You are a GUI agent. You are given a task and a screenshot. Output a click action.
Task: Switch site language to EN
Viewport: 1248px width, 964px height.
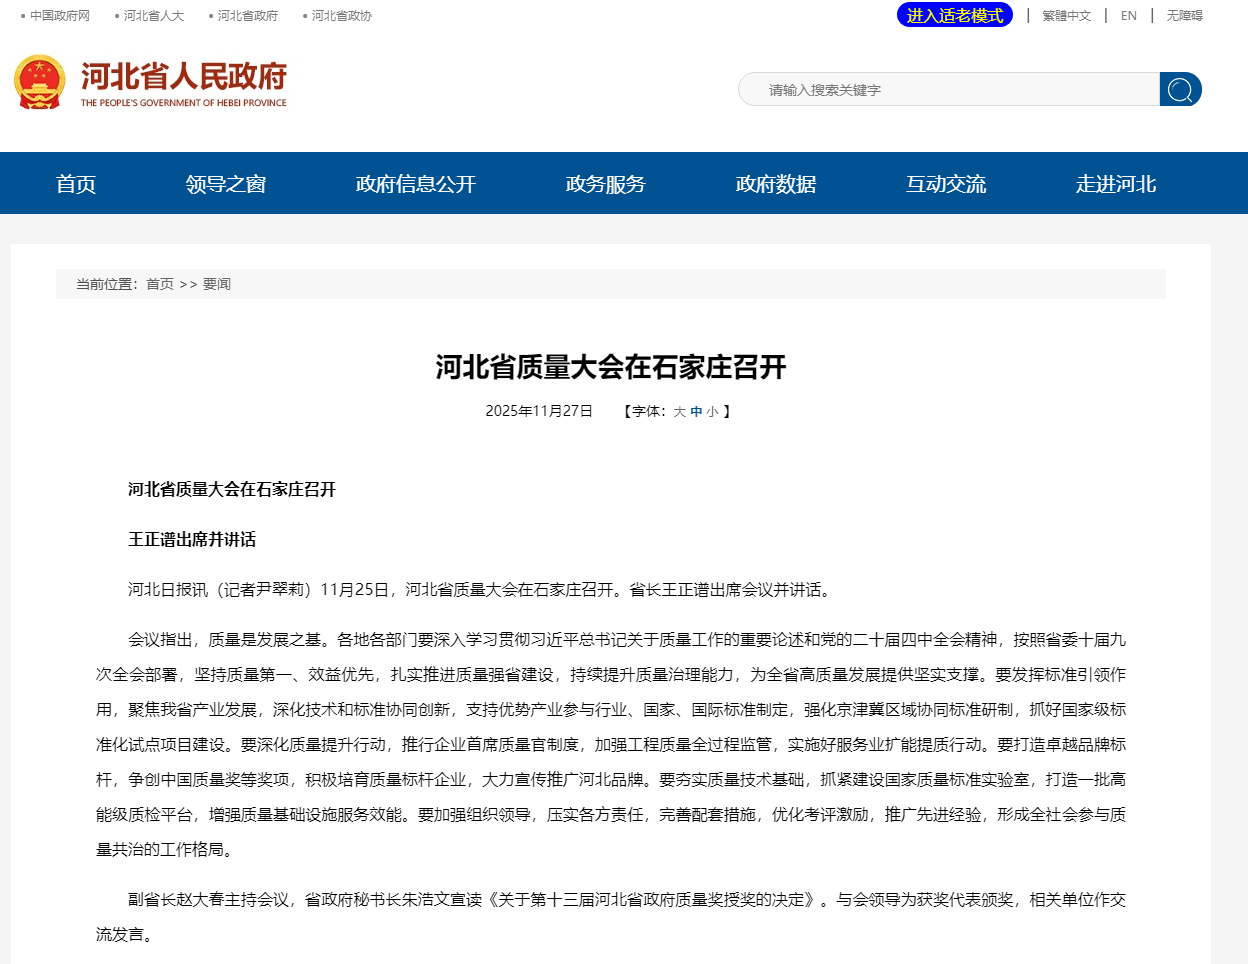[x=1128, y=16]
